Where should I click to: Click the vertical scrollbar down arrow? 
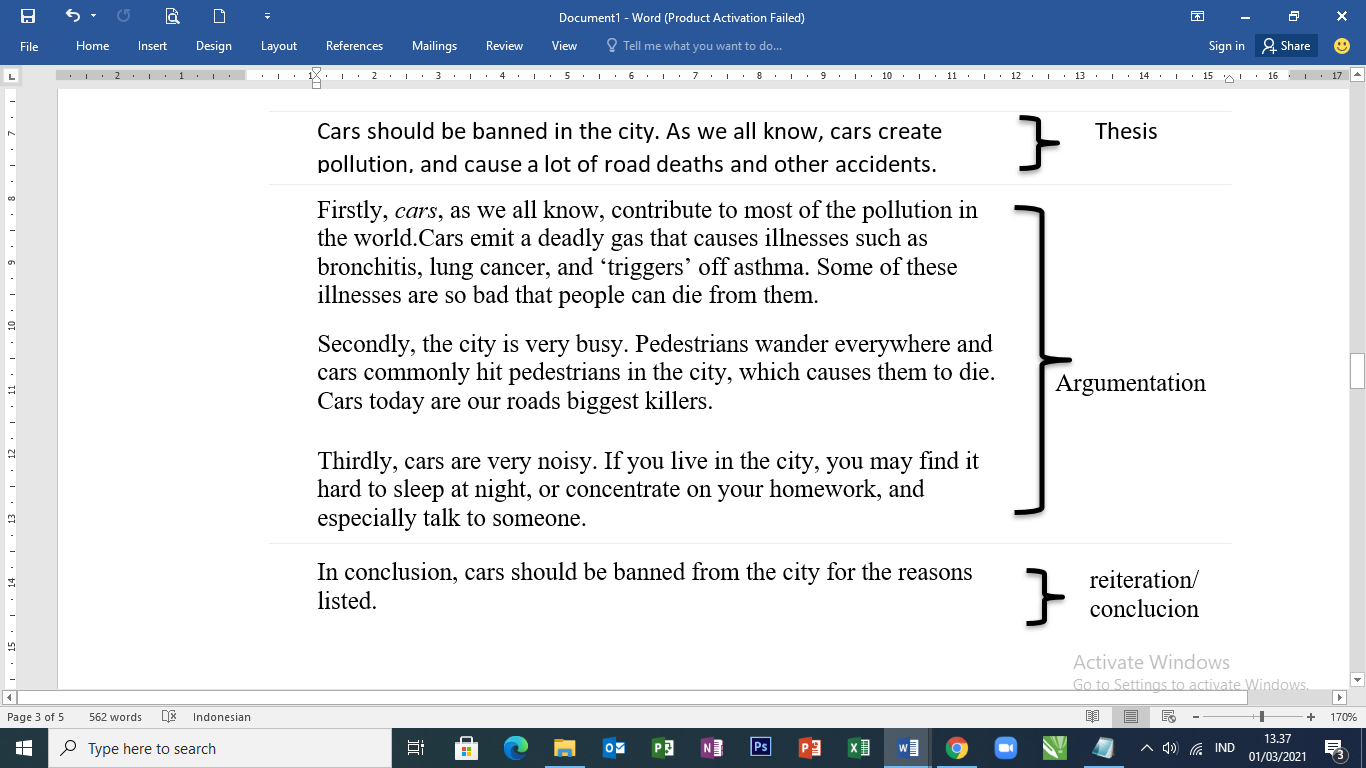click(1357, 681)
